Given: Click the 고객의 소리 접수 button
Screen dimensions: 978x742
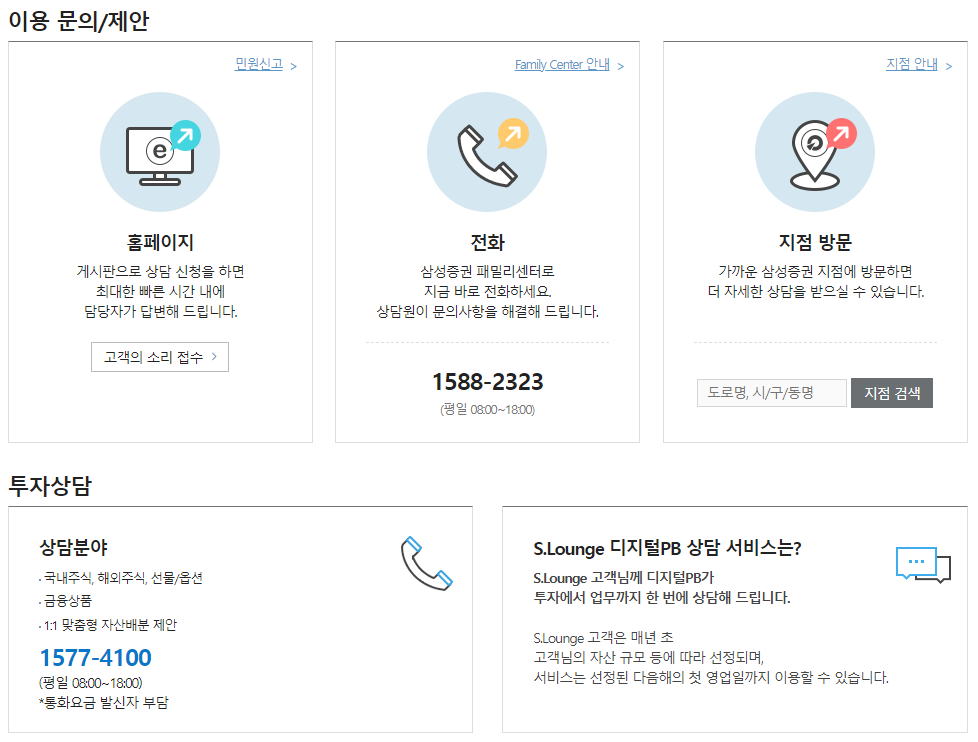Looking at the screenshot, I should [x=160, y=357].
